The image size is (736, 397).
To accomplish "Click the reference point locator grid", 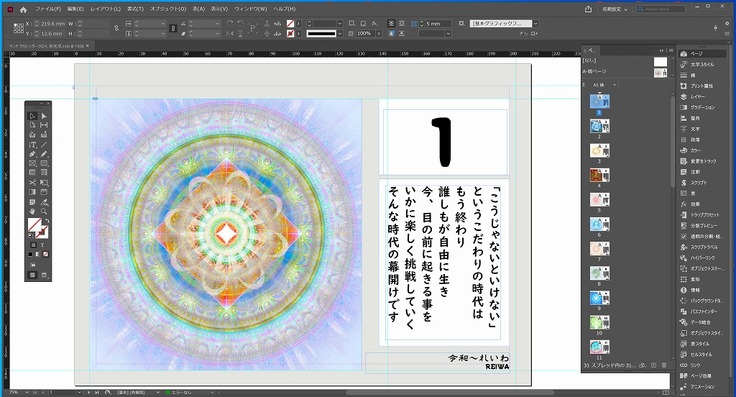I will click(x=18, y=28).
